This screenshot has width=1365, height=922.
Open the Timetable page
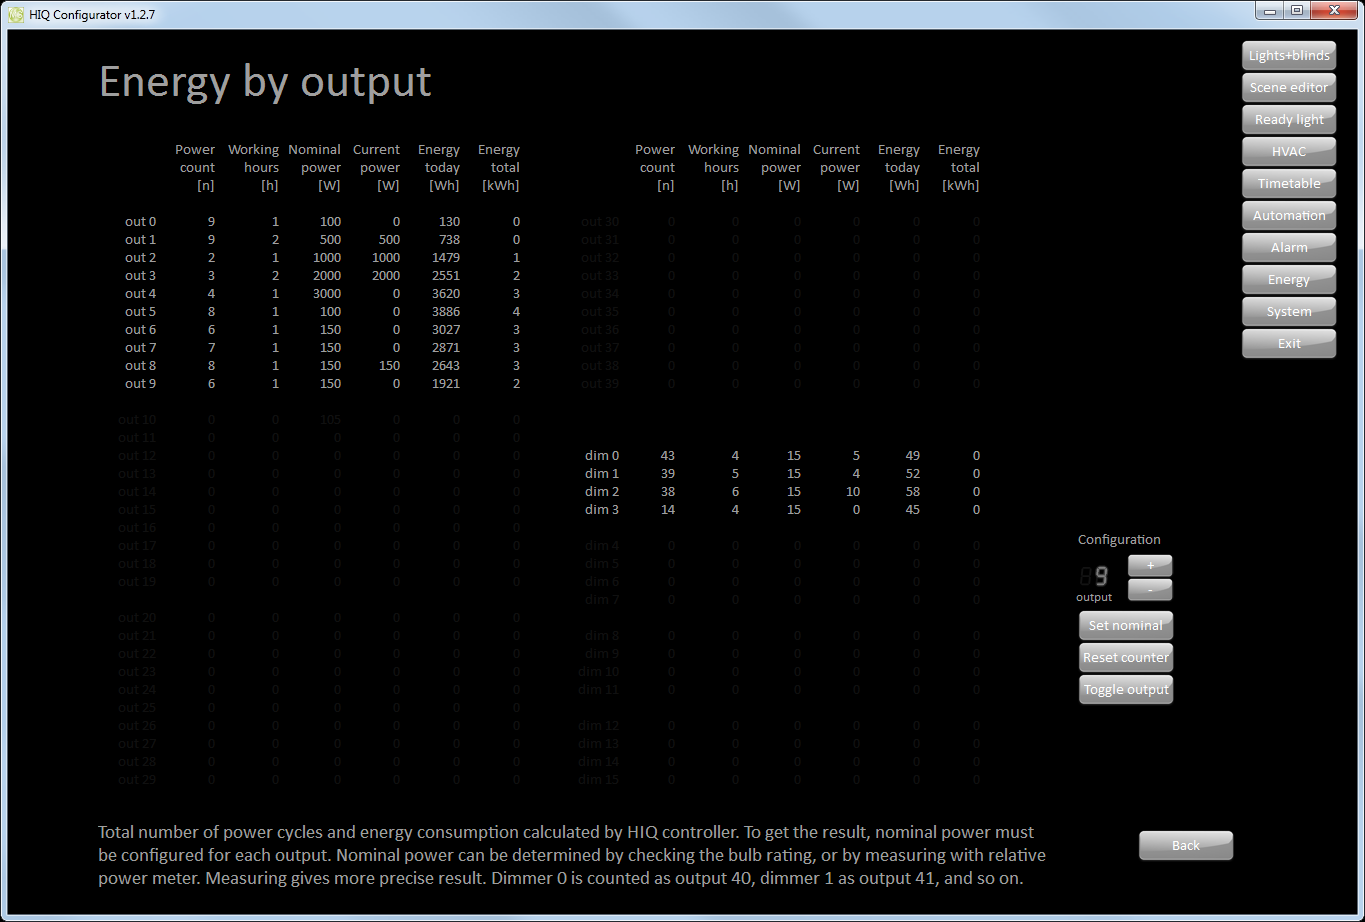[1288, 184]
